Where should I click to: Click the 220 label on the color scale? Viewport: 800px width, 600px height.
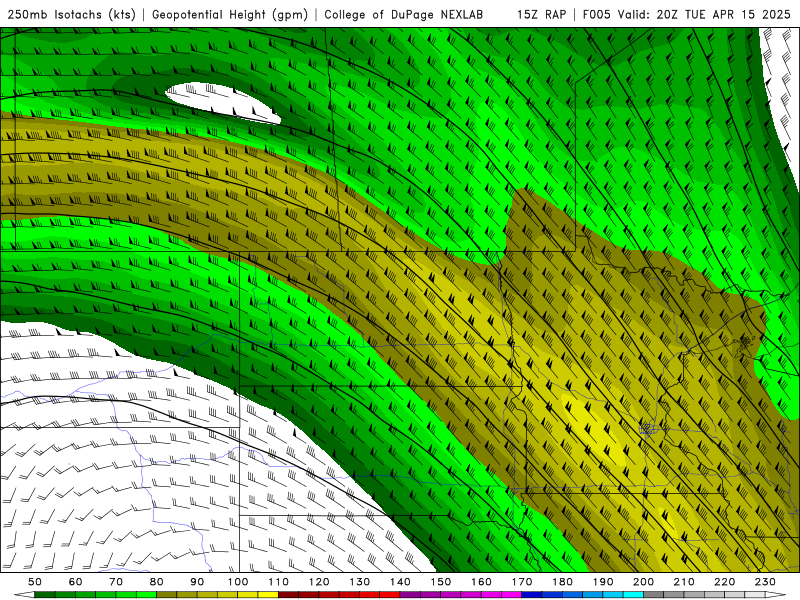[725, 582]
